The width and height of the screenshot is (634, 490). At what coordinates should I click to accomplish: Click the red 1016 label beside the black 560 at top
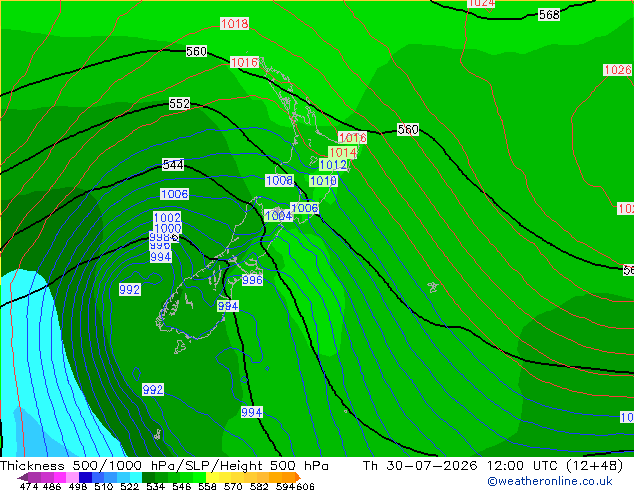tap(244, 62)
